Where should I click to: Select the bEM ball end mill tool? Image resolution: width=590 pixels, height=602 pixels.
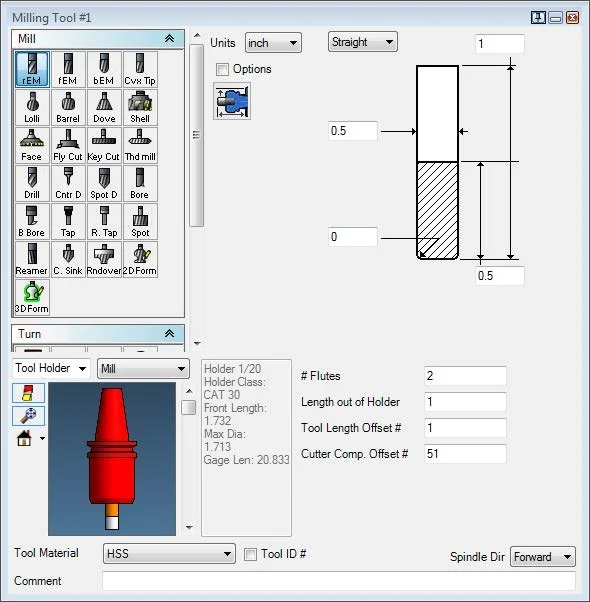[x=104, y=69]
